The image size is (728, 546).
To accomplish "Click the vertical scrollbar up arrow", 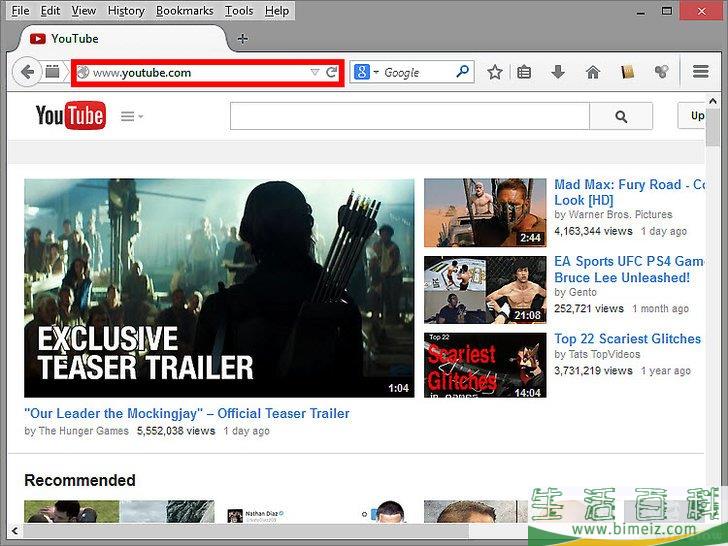I will pos(713,100).
